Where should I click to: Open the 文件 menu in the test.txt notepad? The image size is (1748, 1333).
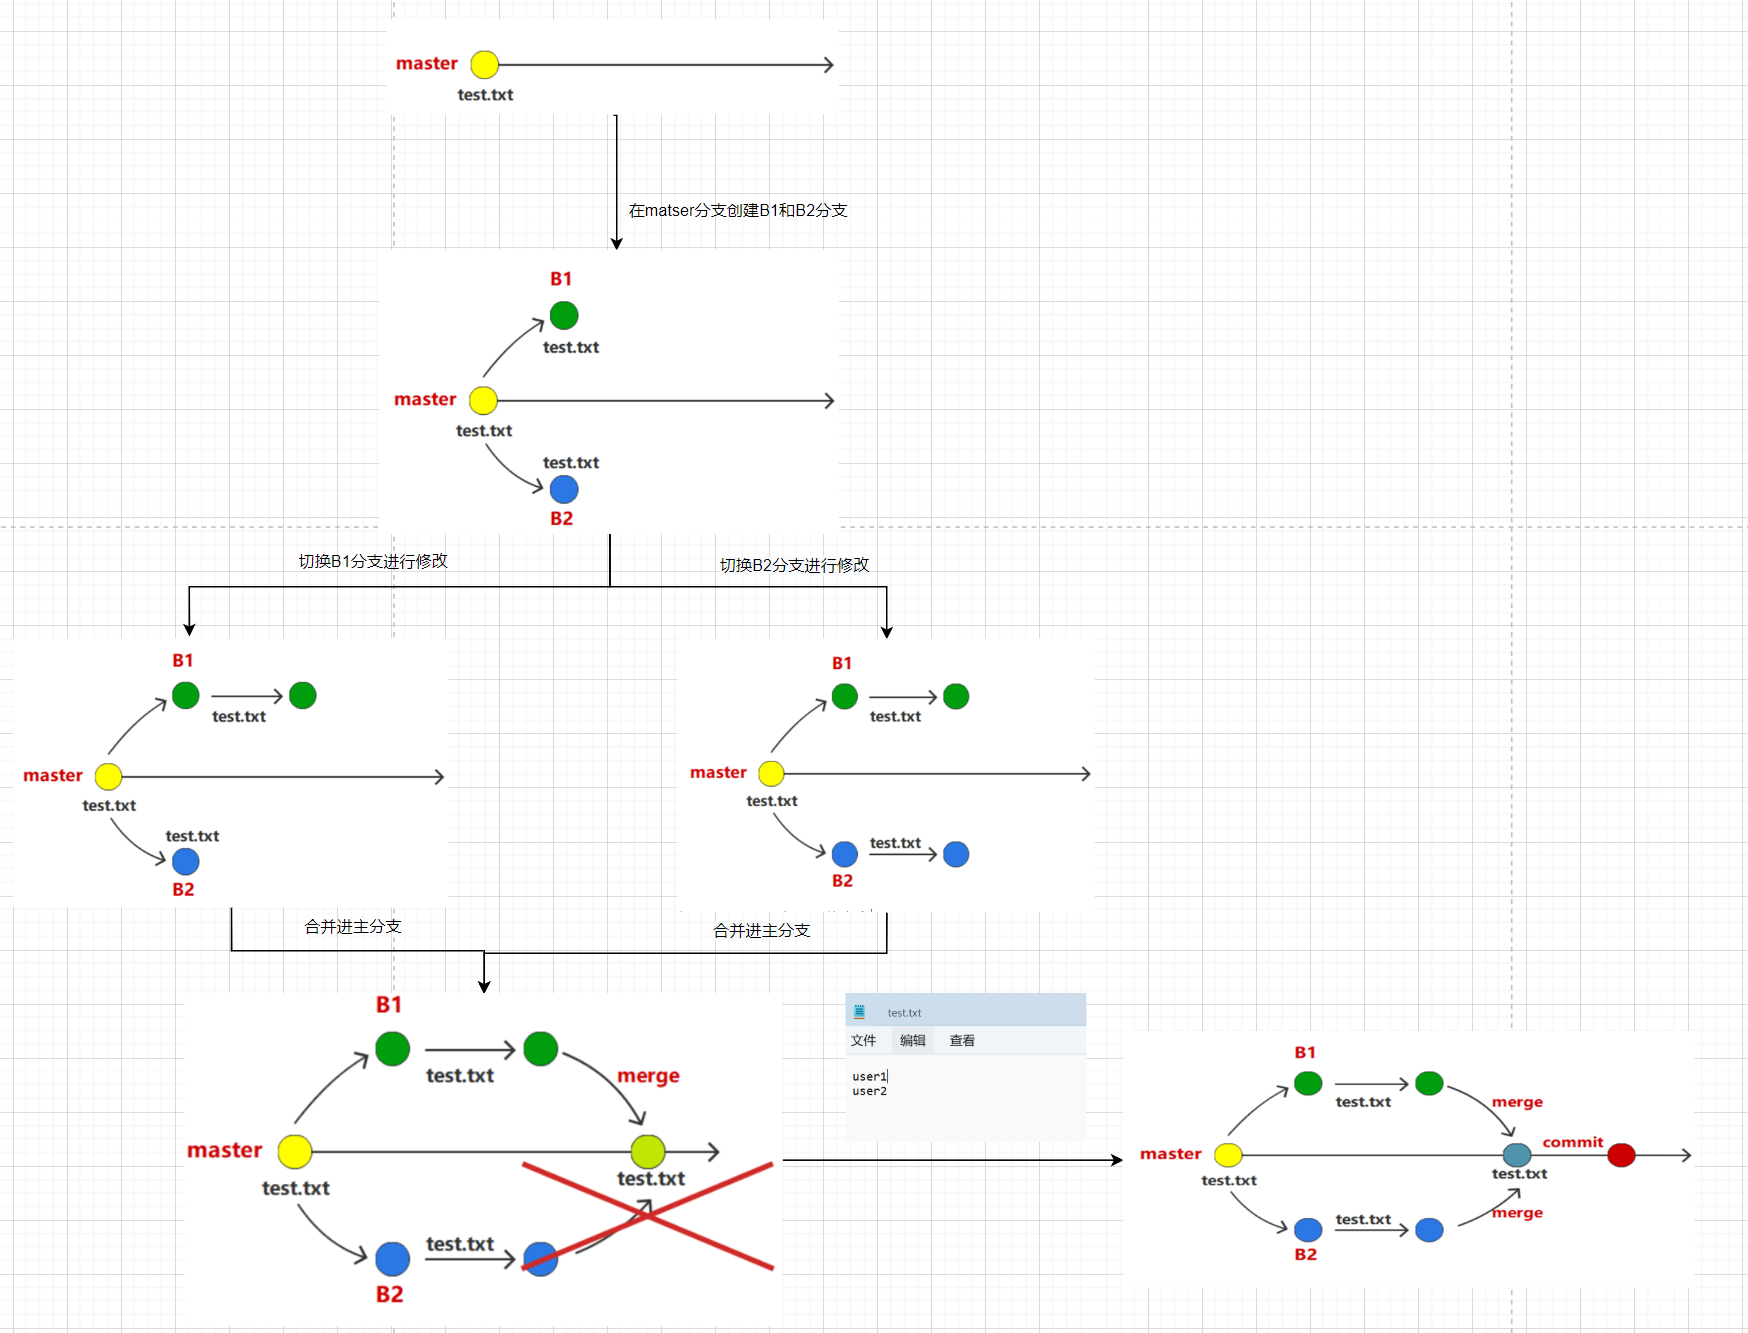(863, 1040)
